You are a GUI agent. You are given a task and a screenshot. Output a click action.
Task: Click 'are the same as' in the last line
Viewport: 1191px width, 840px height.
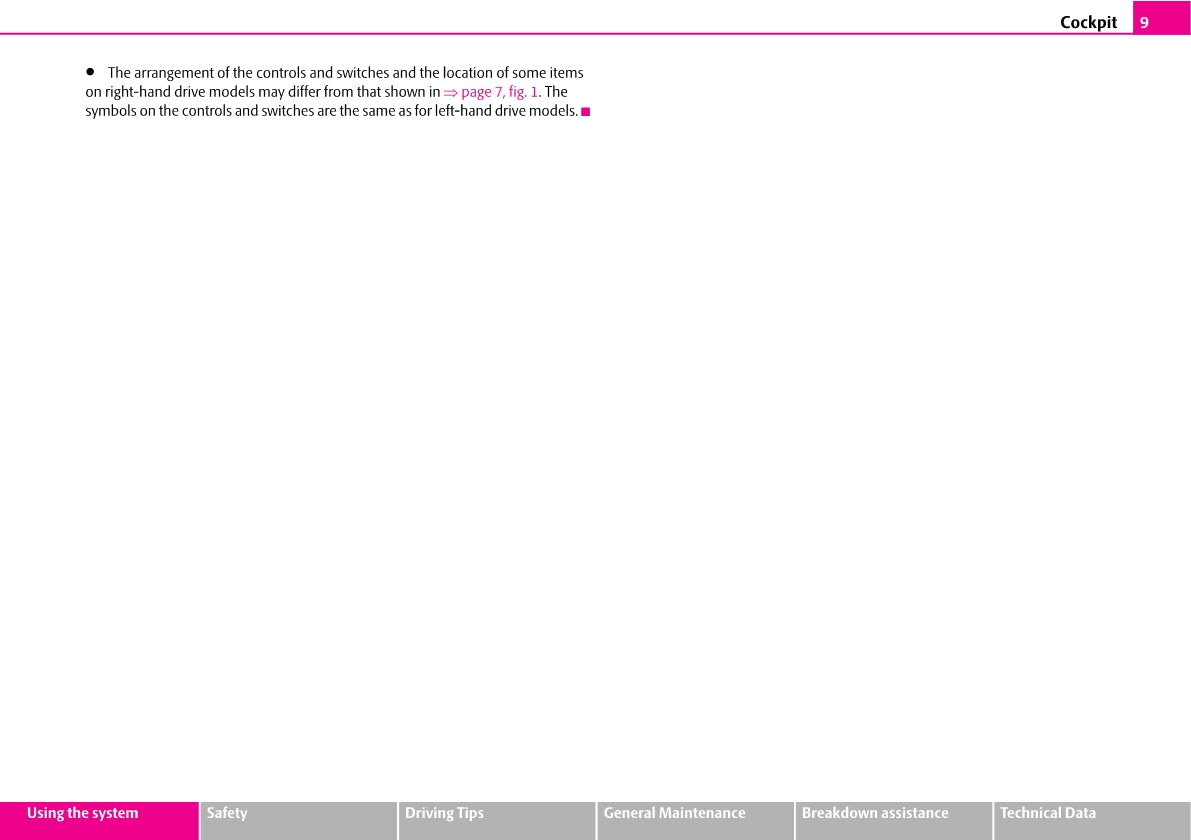click(x=364, y=111)
